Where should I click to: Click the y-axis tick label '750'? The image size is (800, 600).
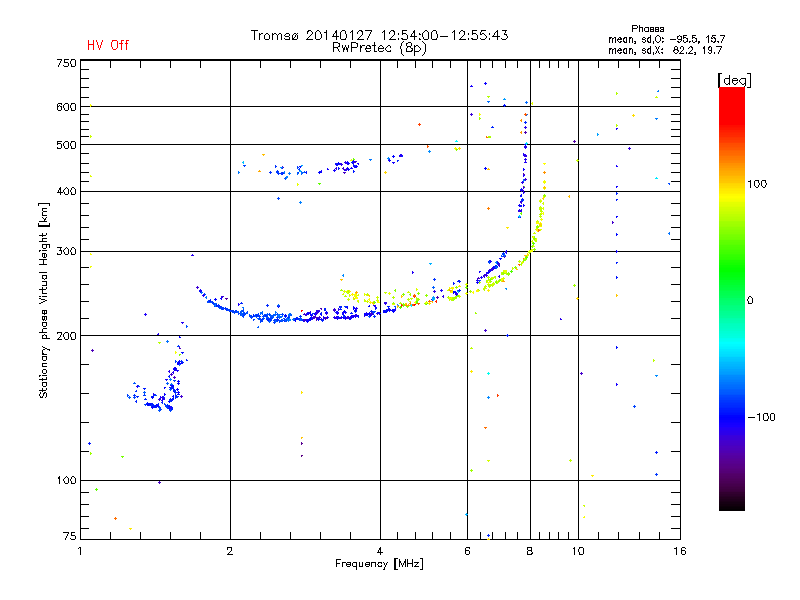(66, 63)
